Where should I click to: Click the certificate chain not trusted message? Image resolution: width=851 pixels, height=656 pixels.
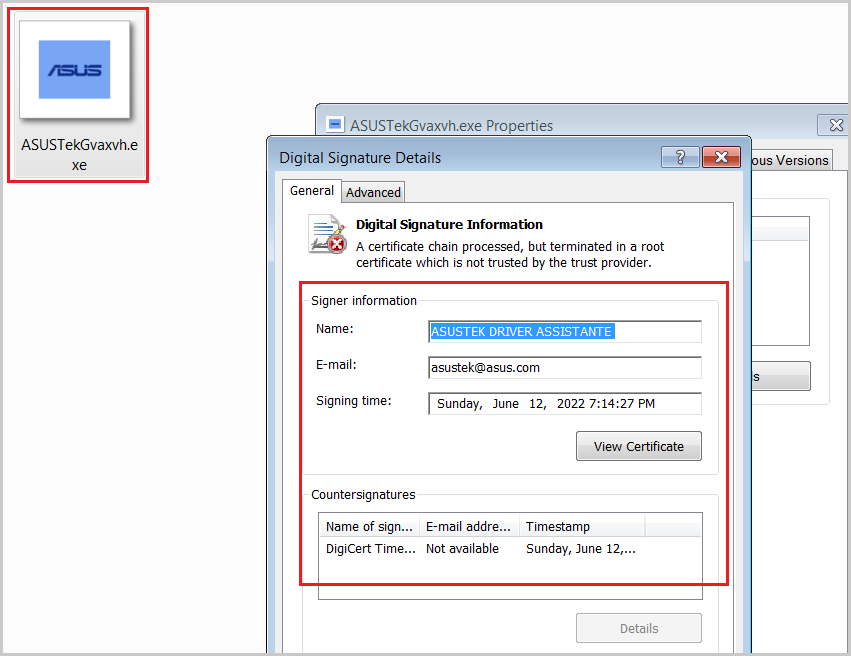[x=510, y=254]
